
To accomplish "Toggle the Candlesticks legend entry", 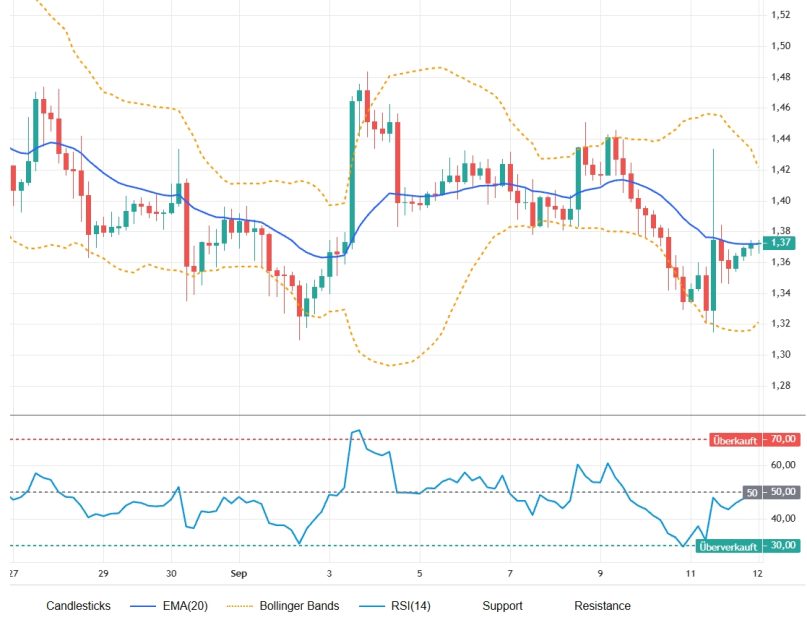I will [x=78, y=606].
